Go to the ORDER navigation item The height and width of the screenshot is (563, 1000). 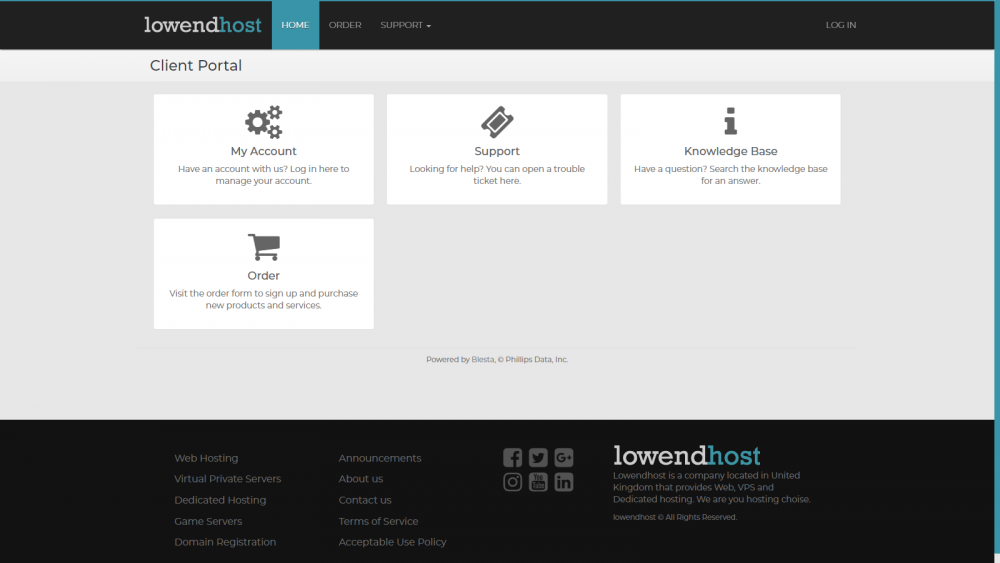click(x=345, y=25)
